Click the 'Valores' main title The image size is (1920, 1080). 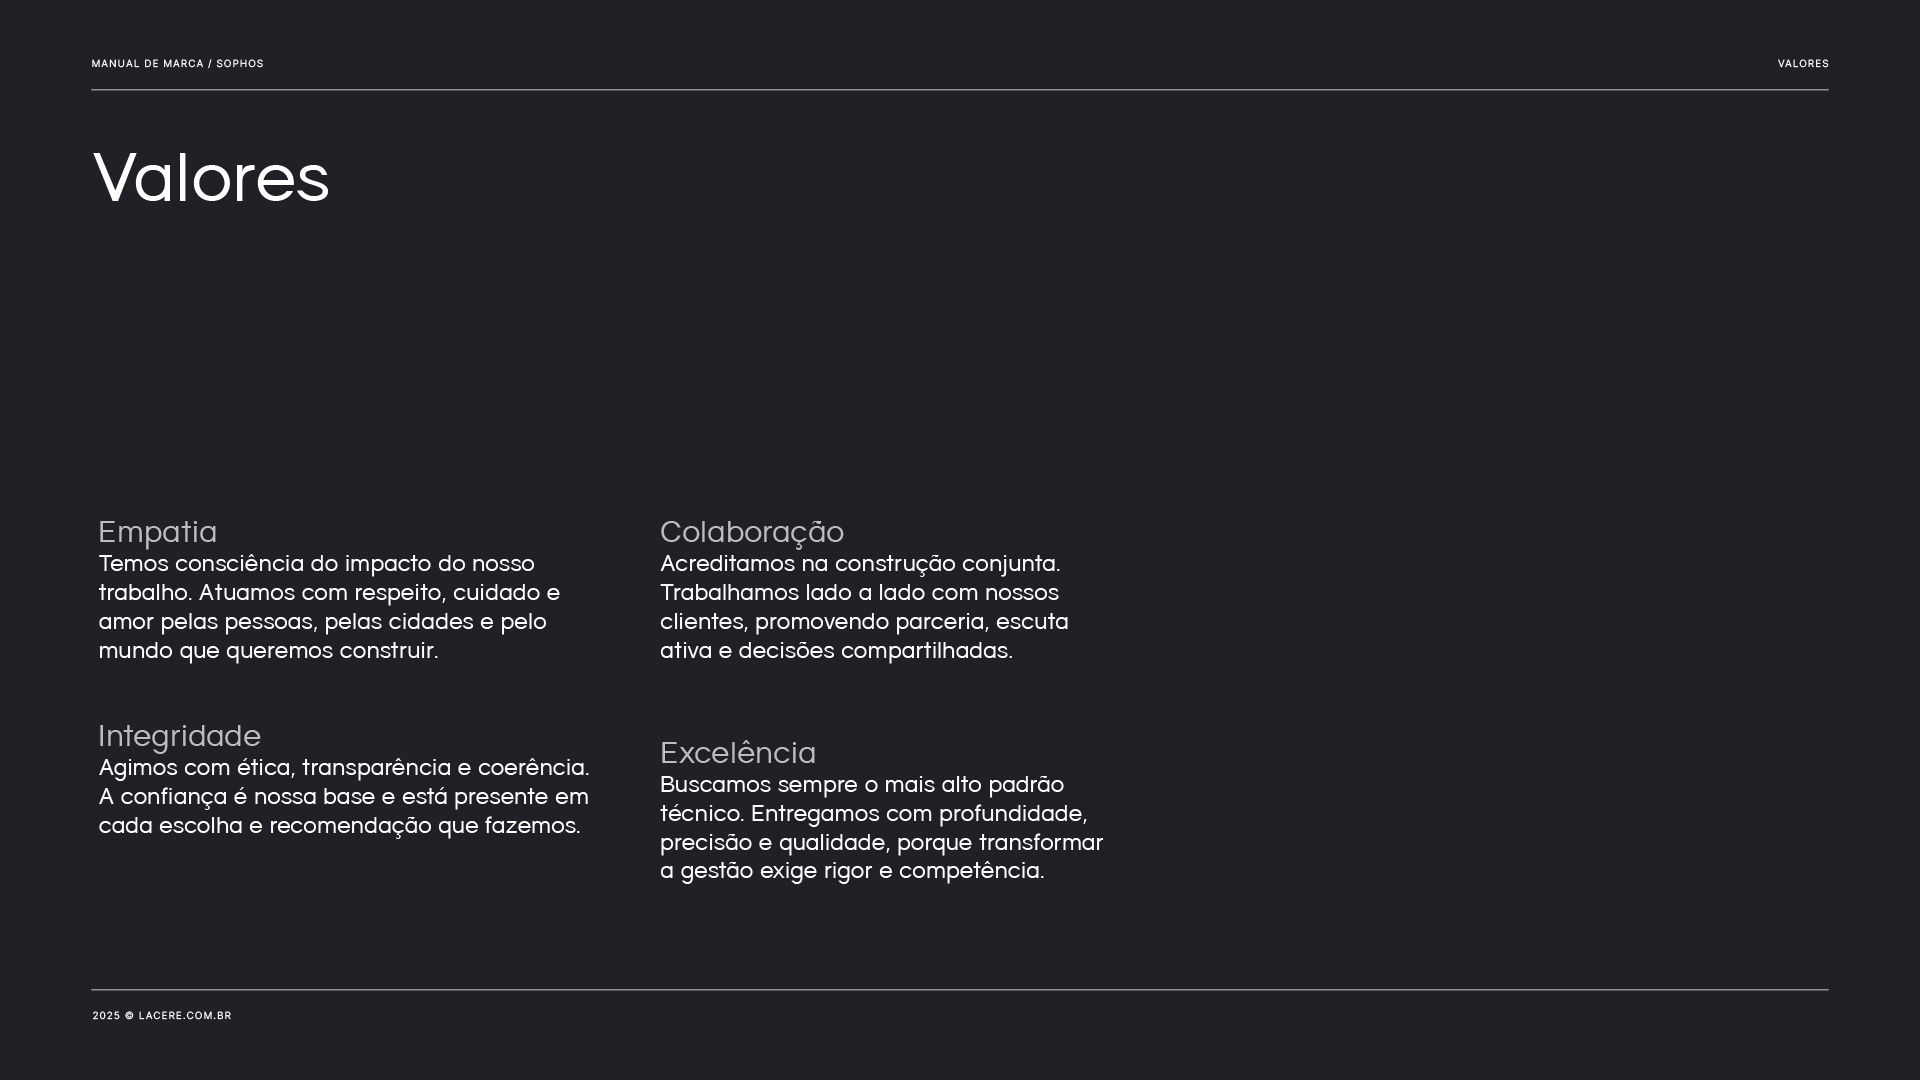(x=211, y=178)
